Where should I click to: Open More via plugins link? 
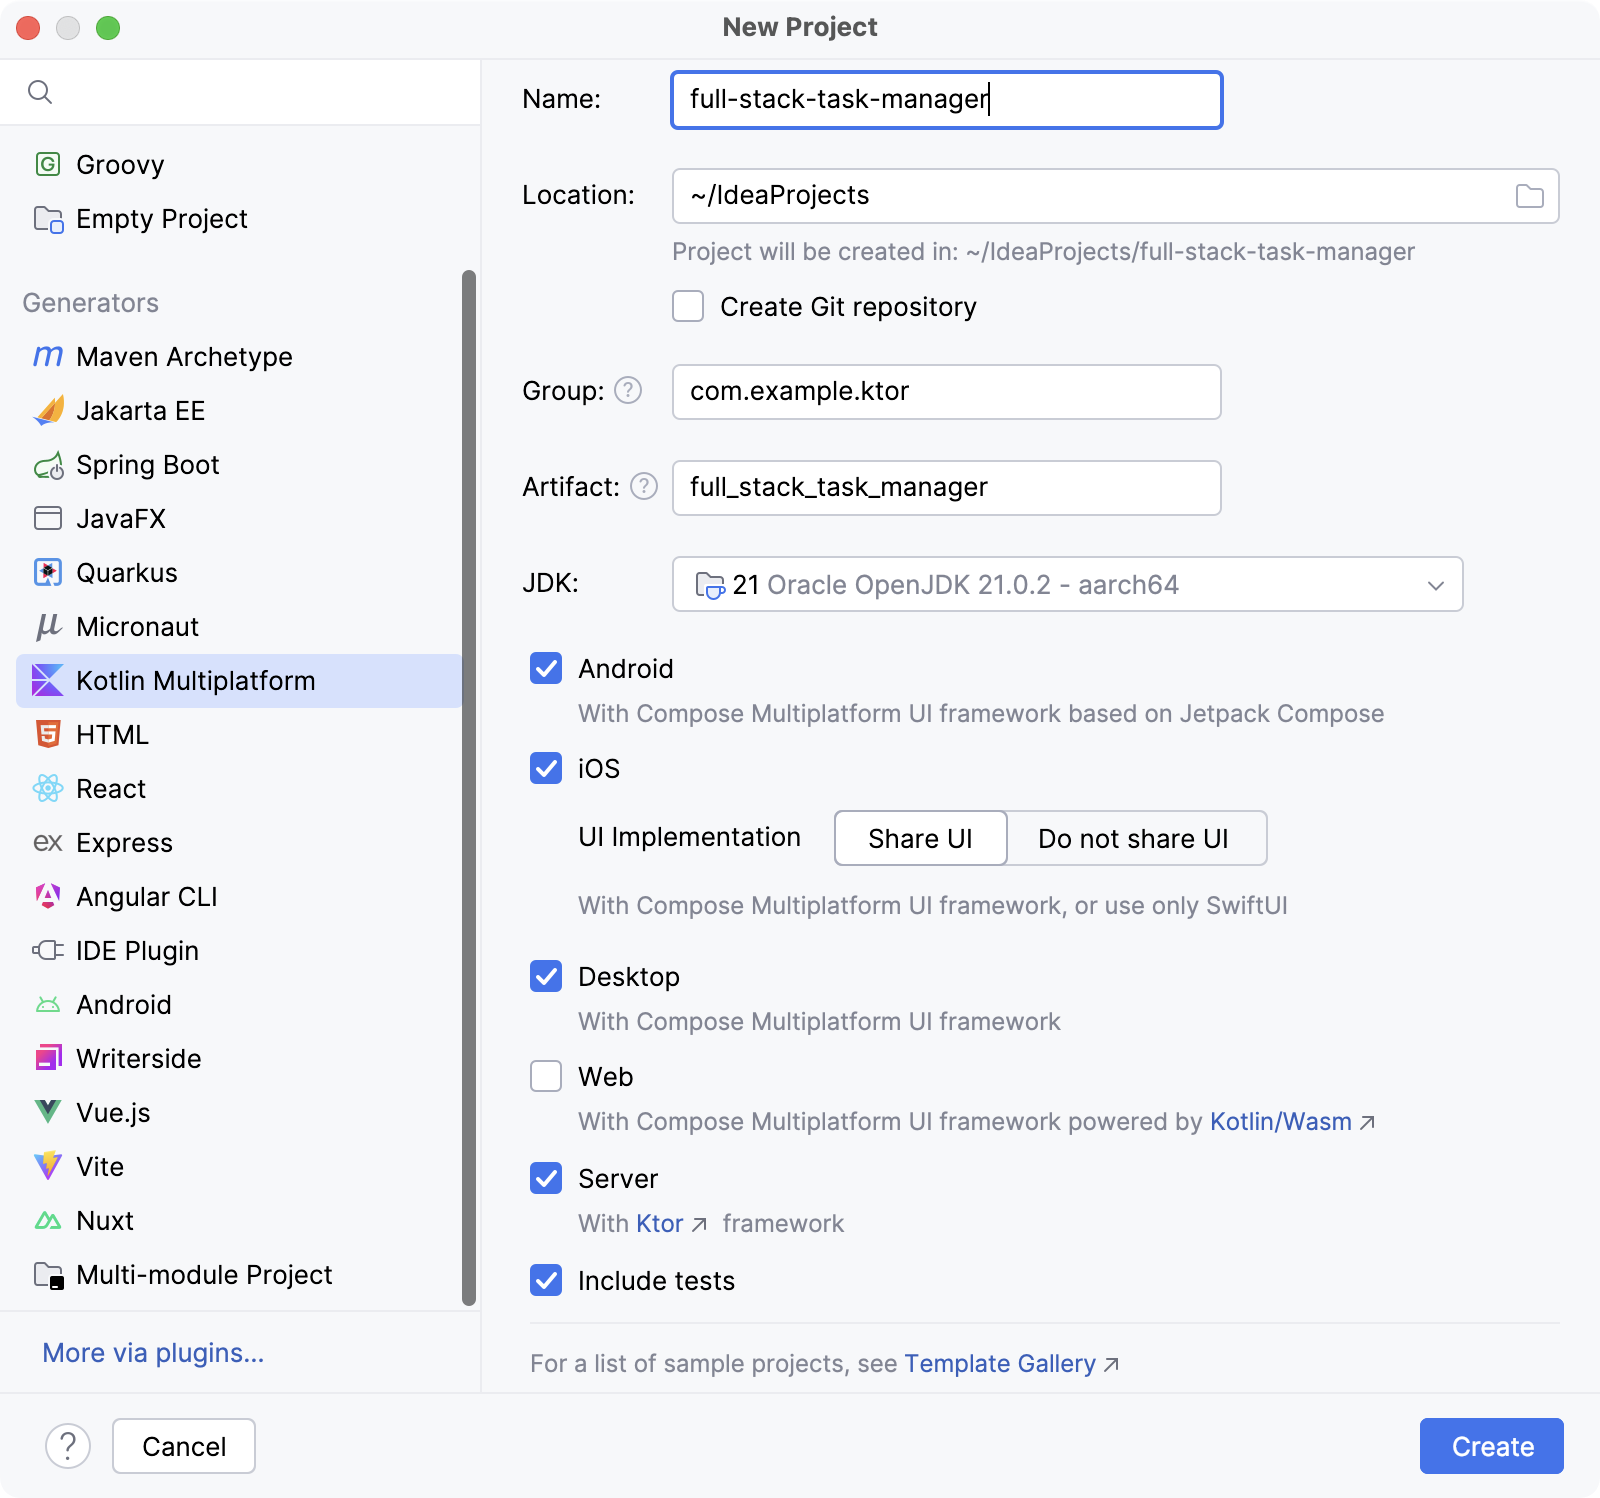[x=153, y=1353]
